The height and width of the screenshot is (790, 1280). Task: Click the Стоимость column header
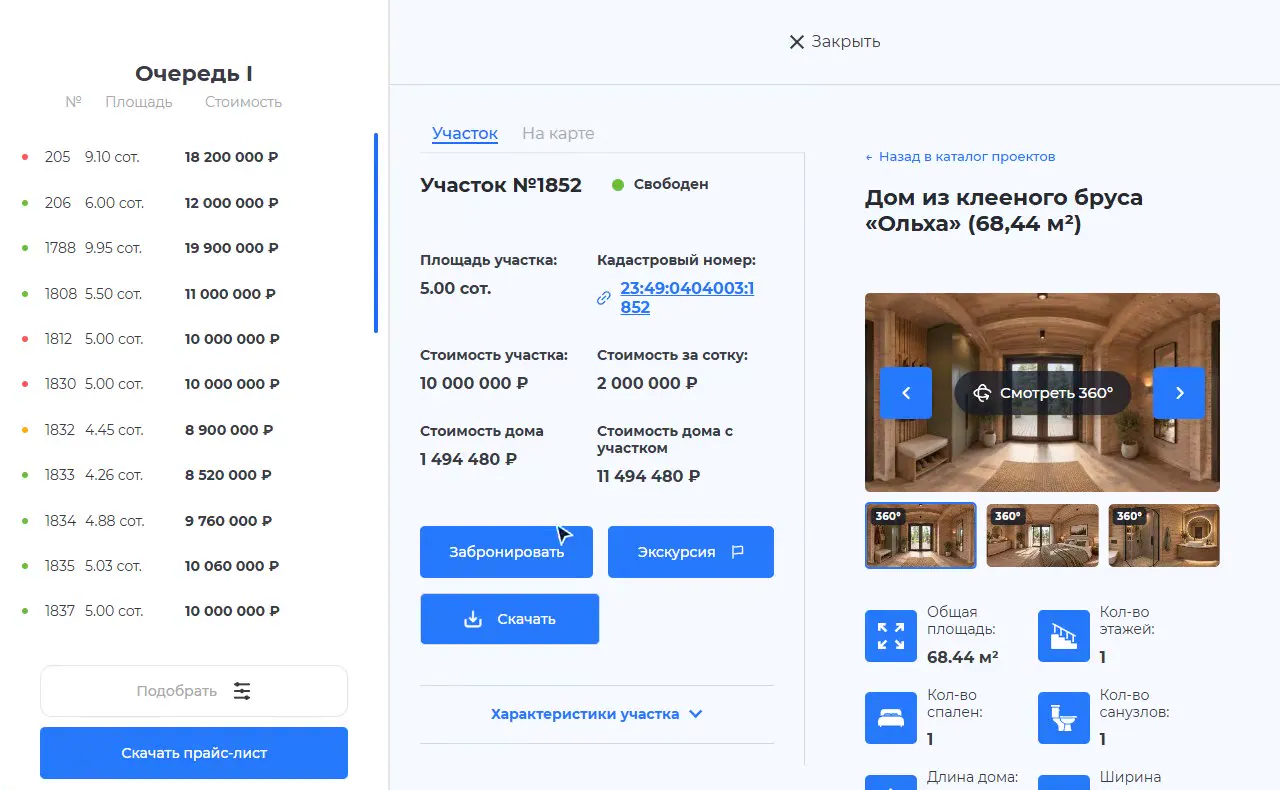(243, 102)
